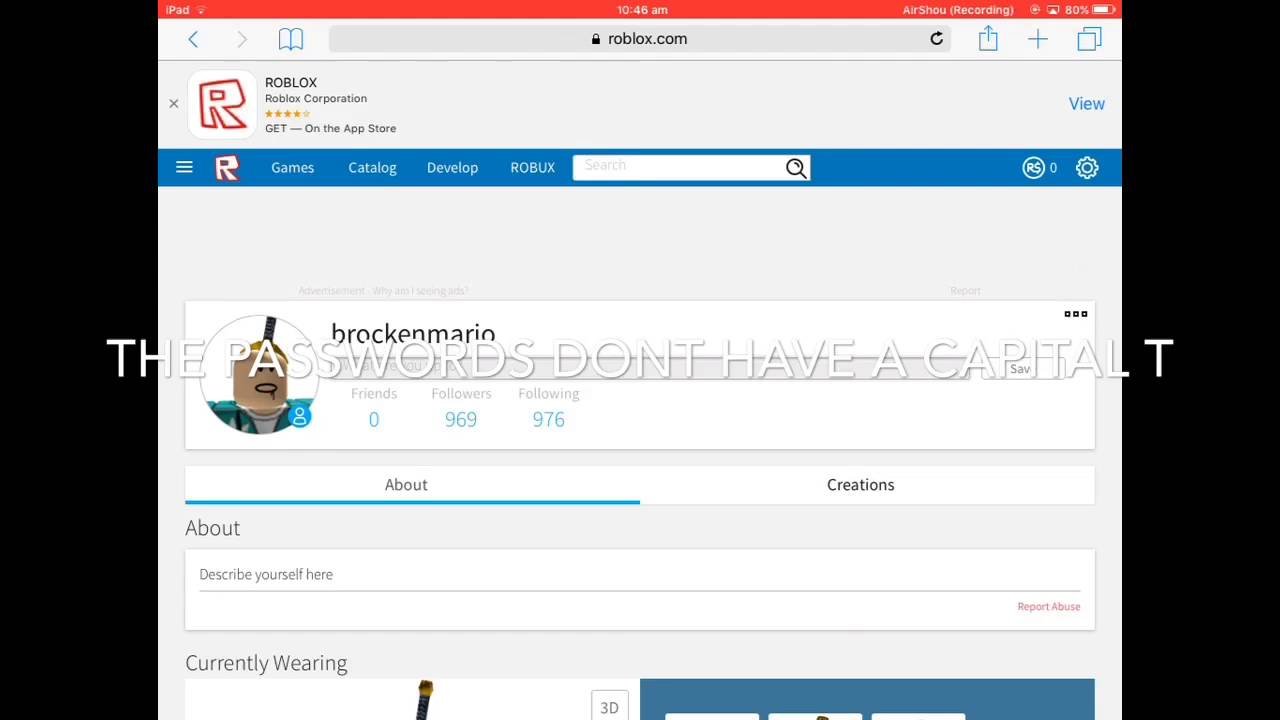
Task: Reload the roblox.com page
Action: 936,39
